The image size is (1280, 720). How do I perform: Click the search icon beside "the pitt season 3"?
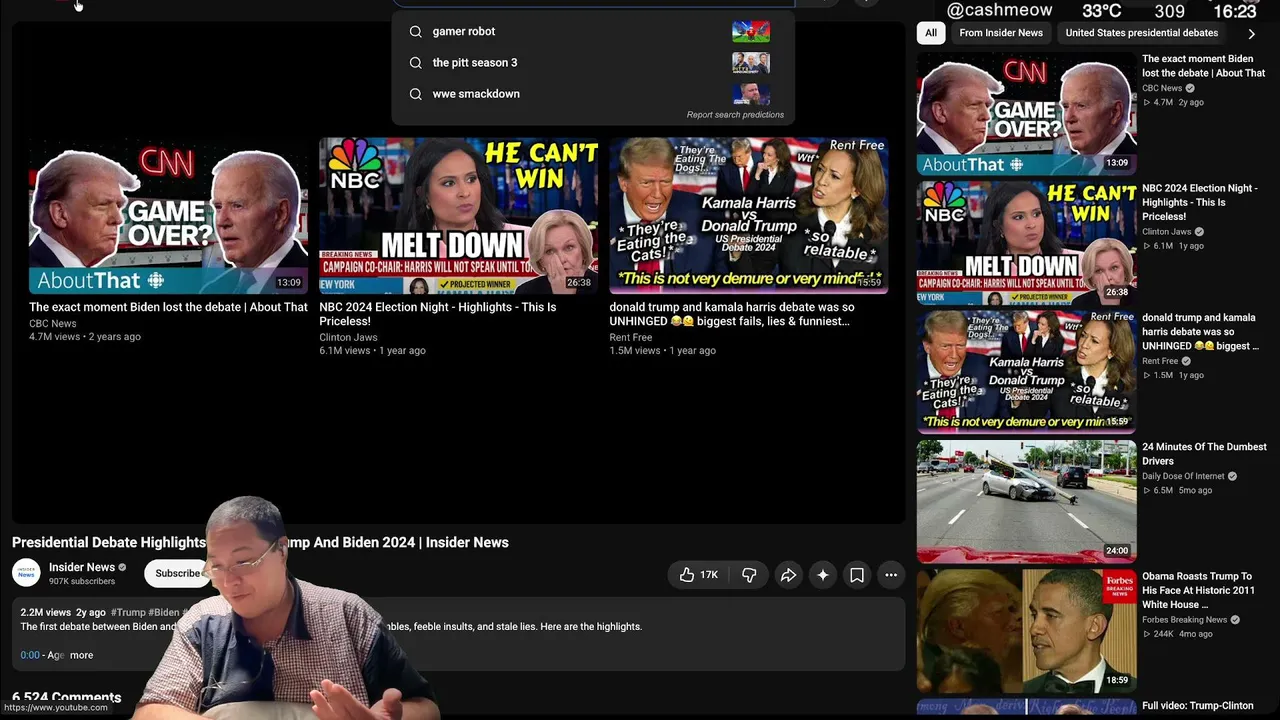416,63
